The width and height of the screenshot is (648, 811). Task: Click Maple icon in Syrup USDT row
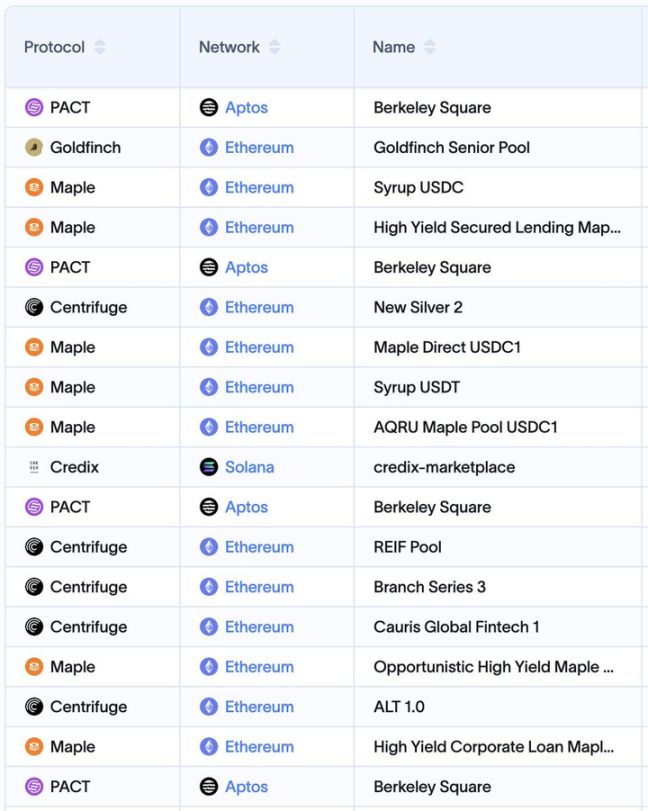34,387
